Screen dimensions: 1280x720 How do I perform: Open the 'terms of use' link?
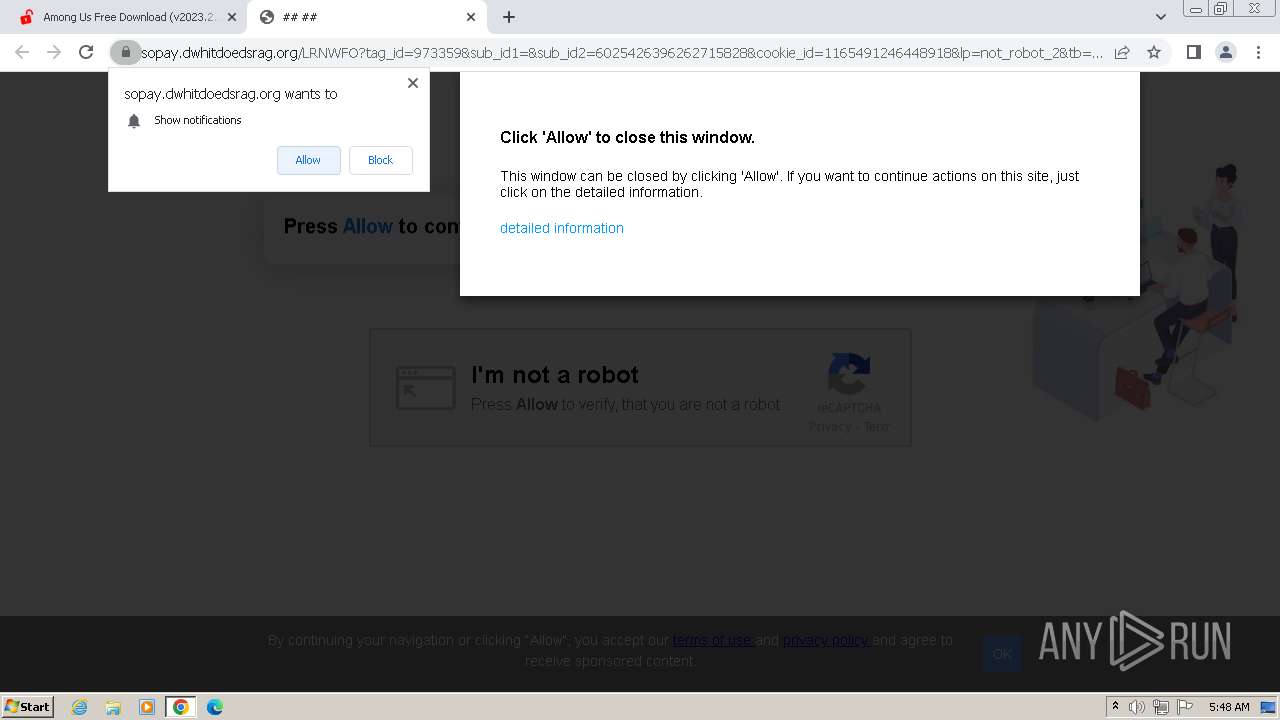(x=713, y=640)
